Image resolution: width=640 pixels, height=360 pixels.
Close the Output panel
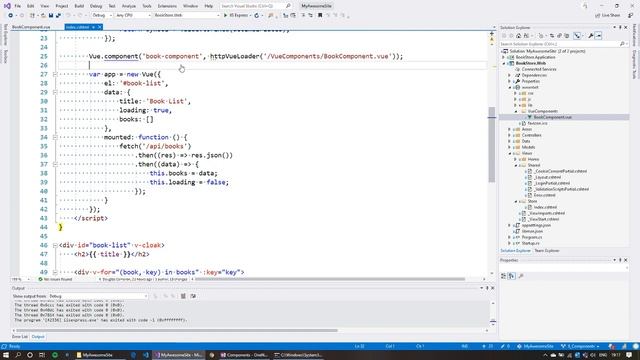tap(492, 288)
